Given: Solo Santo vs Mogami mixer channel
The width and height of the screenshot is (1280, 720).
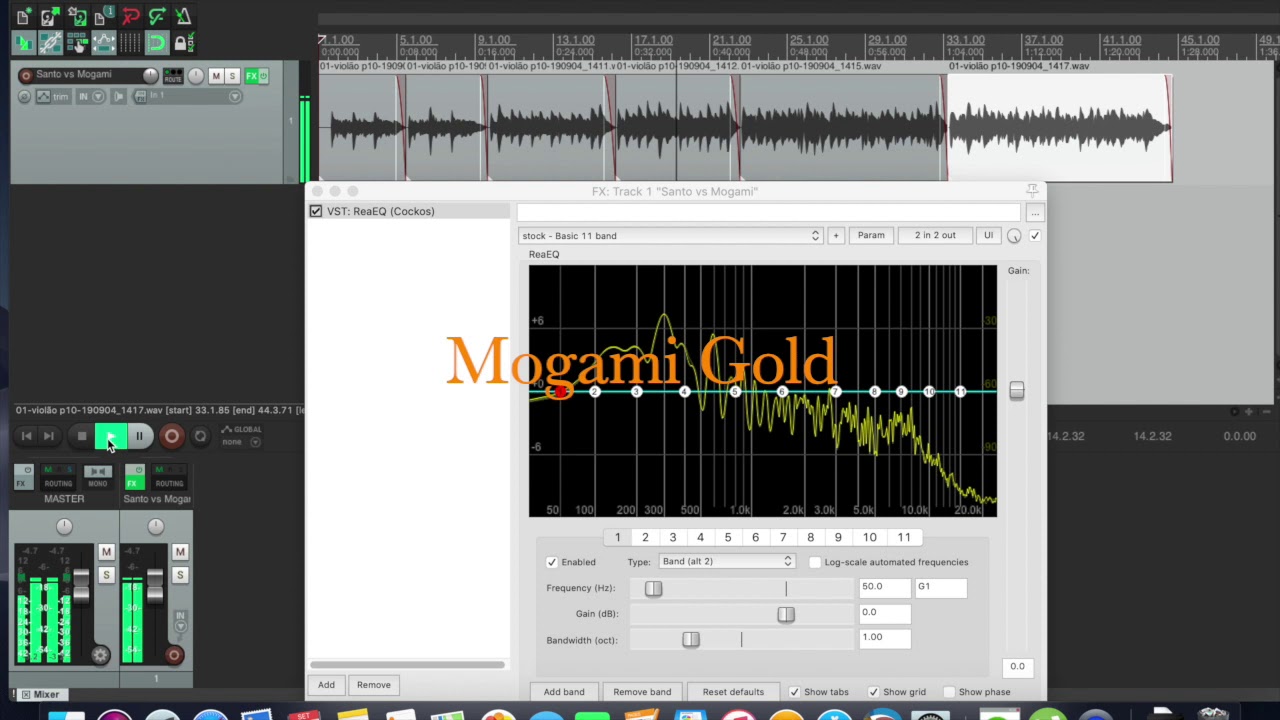Looking at the screenshot, I should pos(180,575).
